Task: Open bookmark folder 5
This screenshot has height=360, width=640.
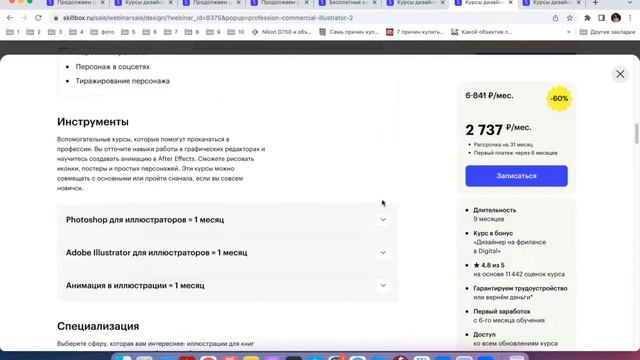Action: [128, 32]
